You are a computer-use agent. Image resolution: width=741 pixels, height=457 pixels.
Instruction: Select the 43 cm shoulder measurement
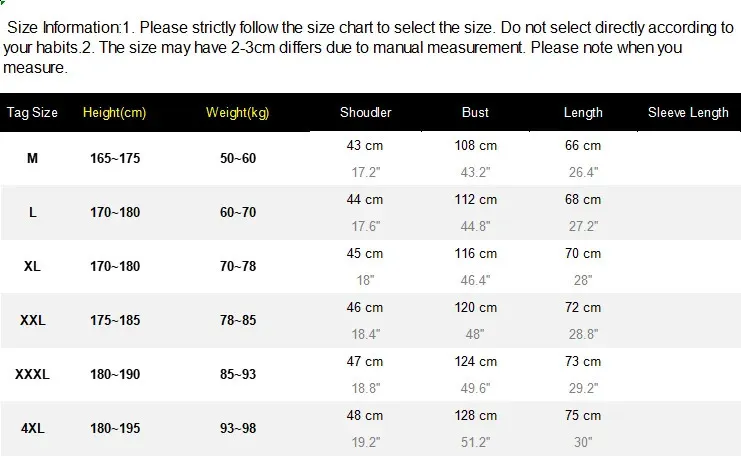[x=364, y=146]
